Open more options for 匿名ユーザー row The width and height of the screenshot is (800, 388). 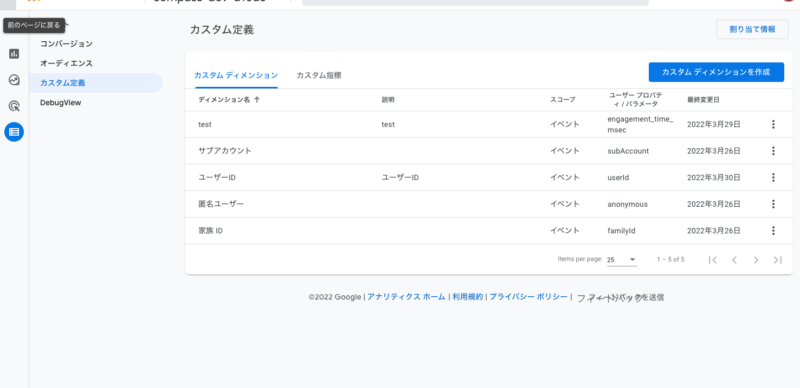point(773,204)
